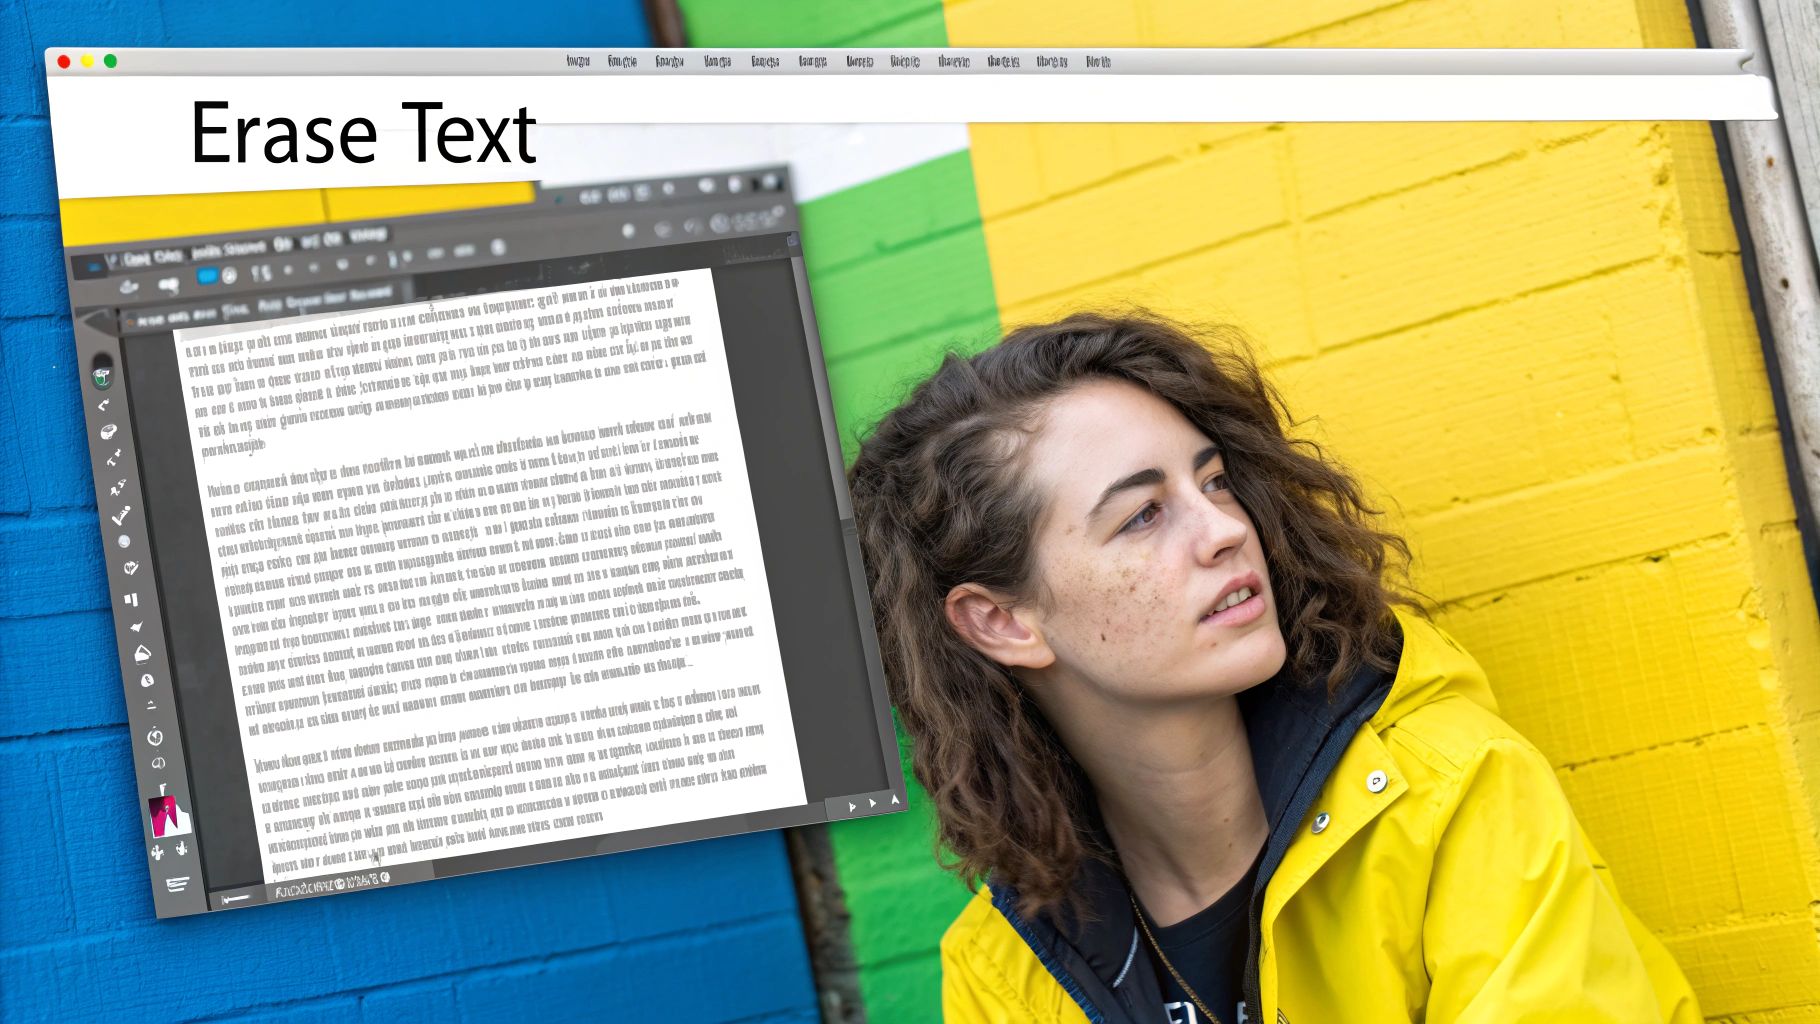Click the blue highlighted button in the editor options bar
The width and height of the screenshot is (1820, 1024).
pyautogui.click(x=207, y=276)
